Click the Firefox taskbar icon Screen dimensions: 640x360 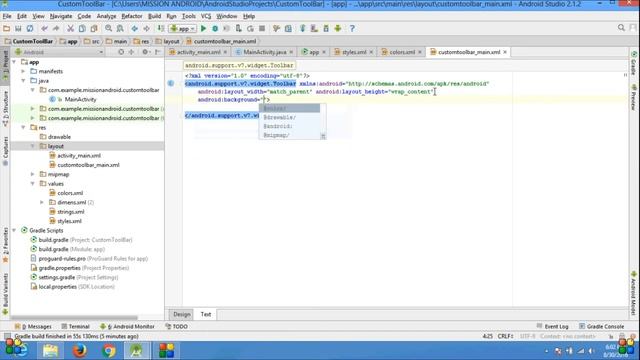(x=80, y=351)
